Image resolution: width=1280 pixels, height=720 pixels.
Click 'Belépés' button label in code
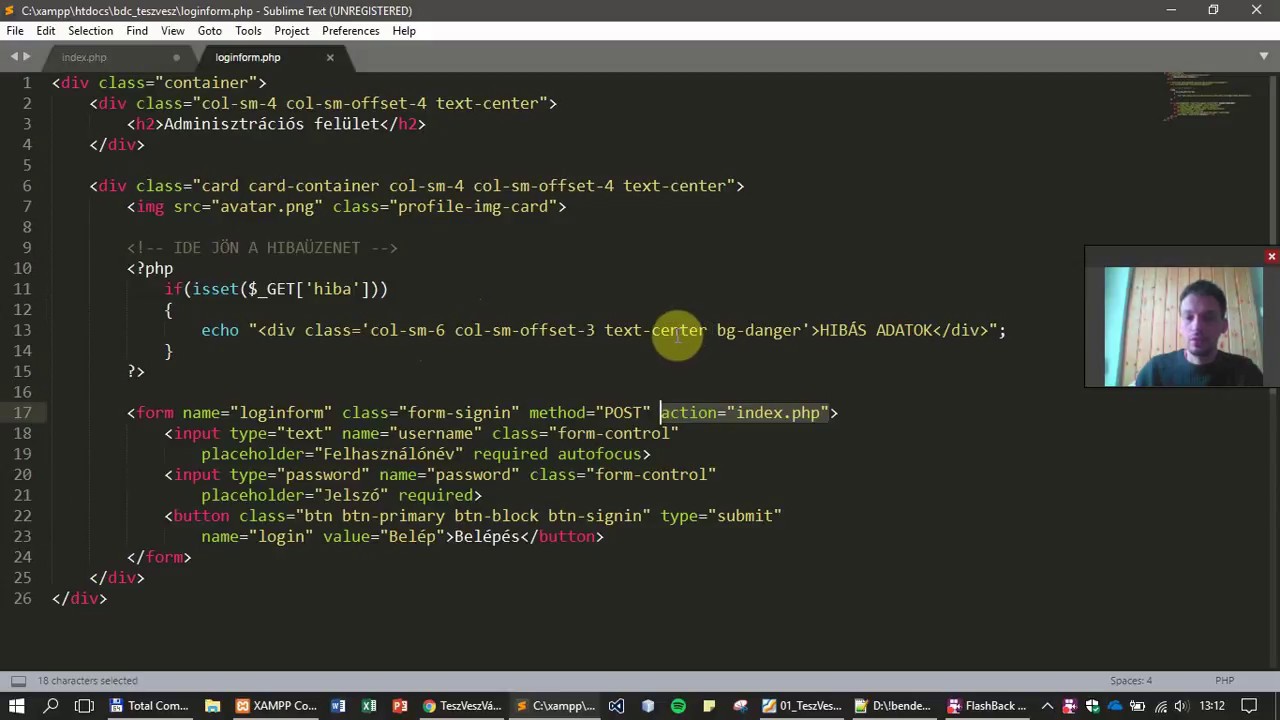pyautogui.click(x=487, y=537)
